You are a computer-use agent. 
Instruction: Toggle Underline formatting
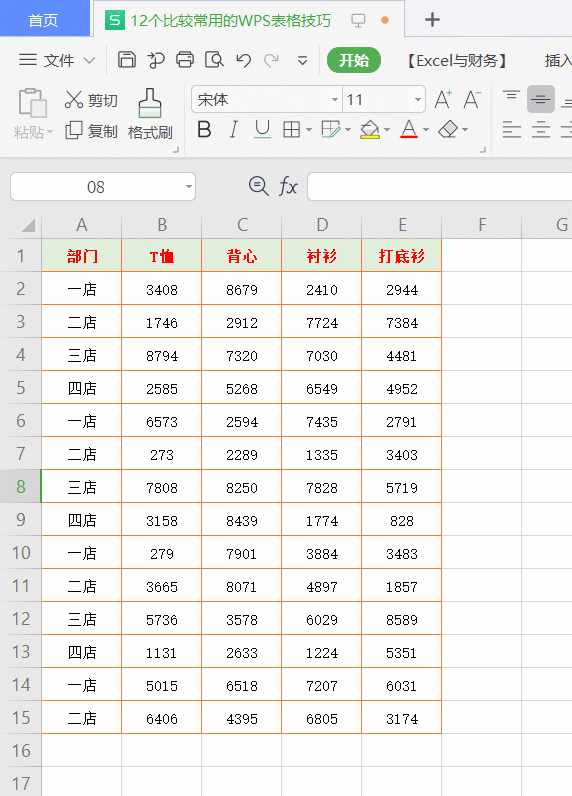[x=262, y=129]
